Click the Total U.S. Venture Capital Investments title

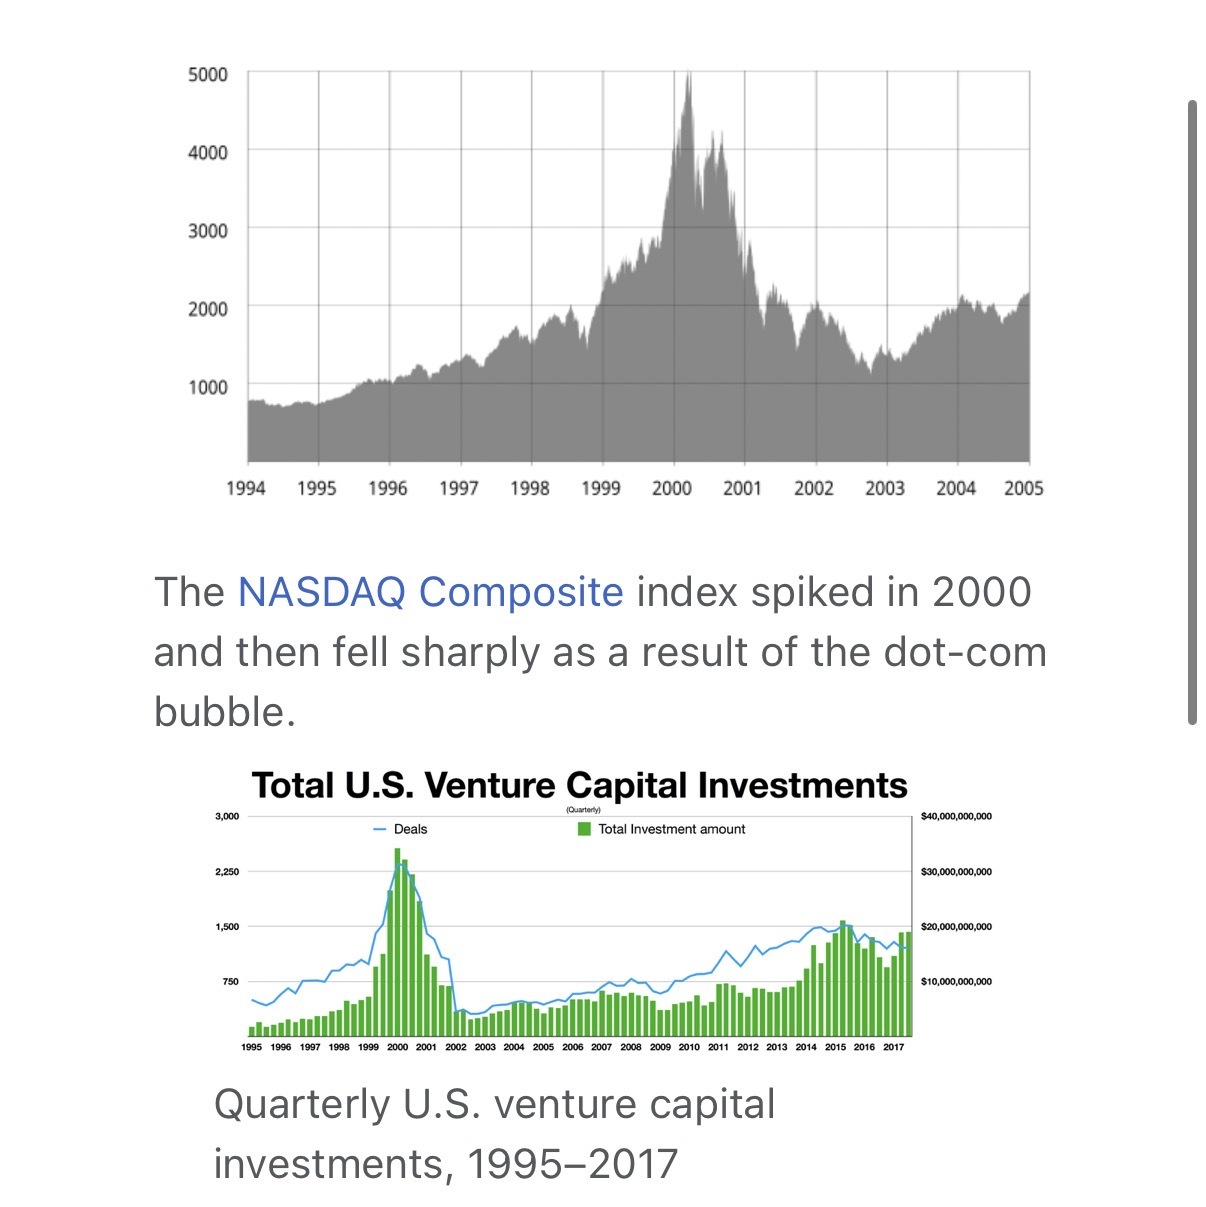coord(579,785)
